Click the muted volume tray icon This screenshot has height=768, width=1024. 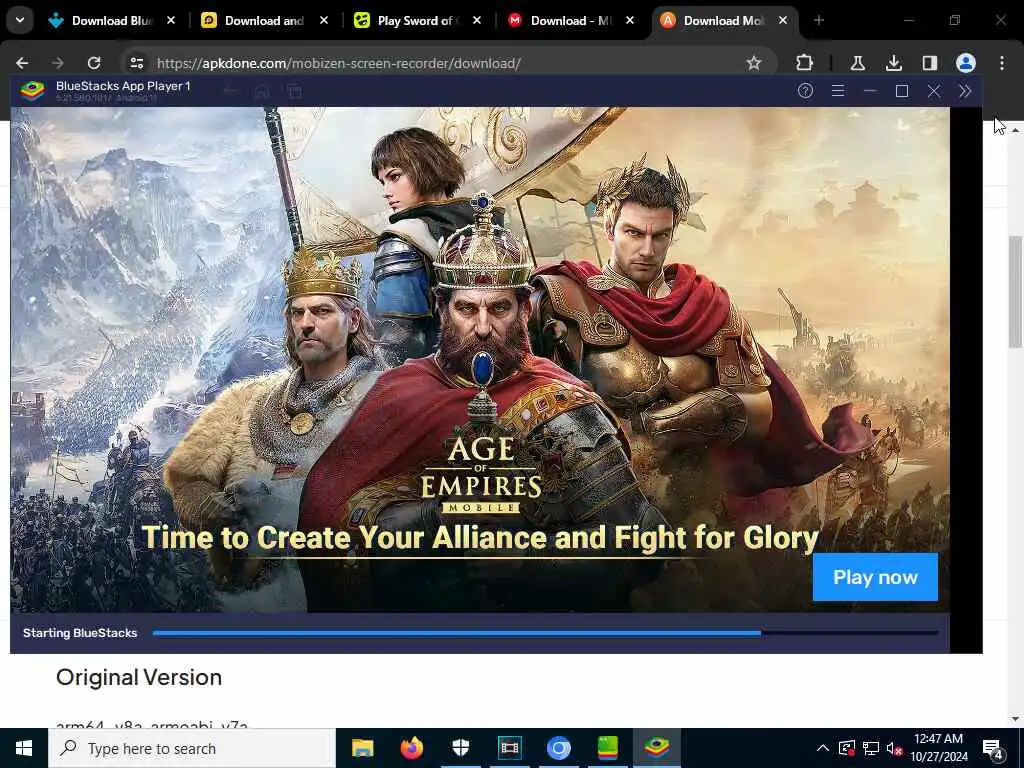click(895, 748)
